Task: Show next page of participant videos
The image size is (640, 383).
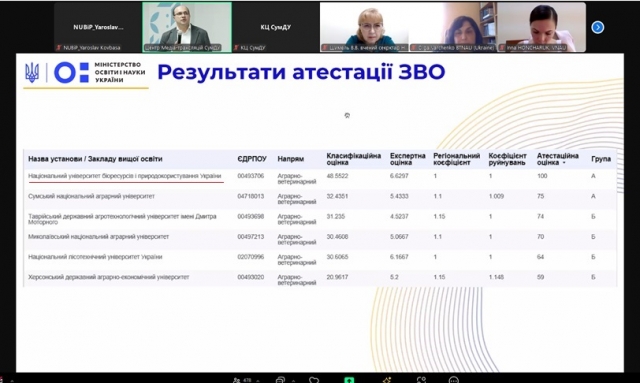Action: click(x=598, y=27)
